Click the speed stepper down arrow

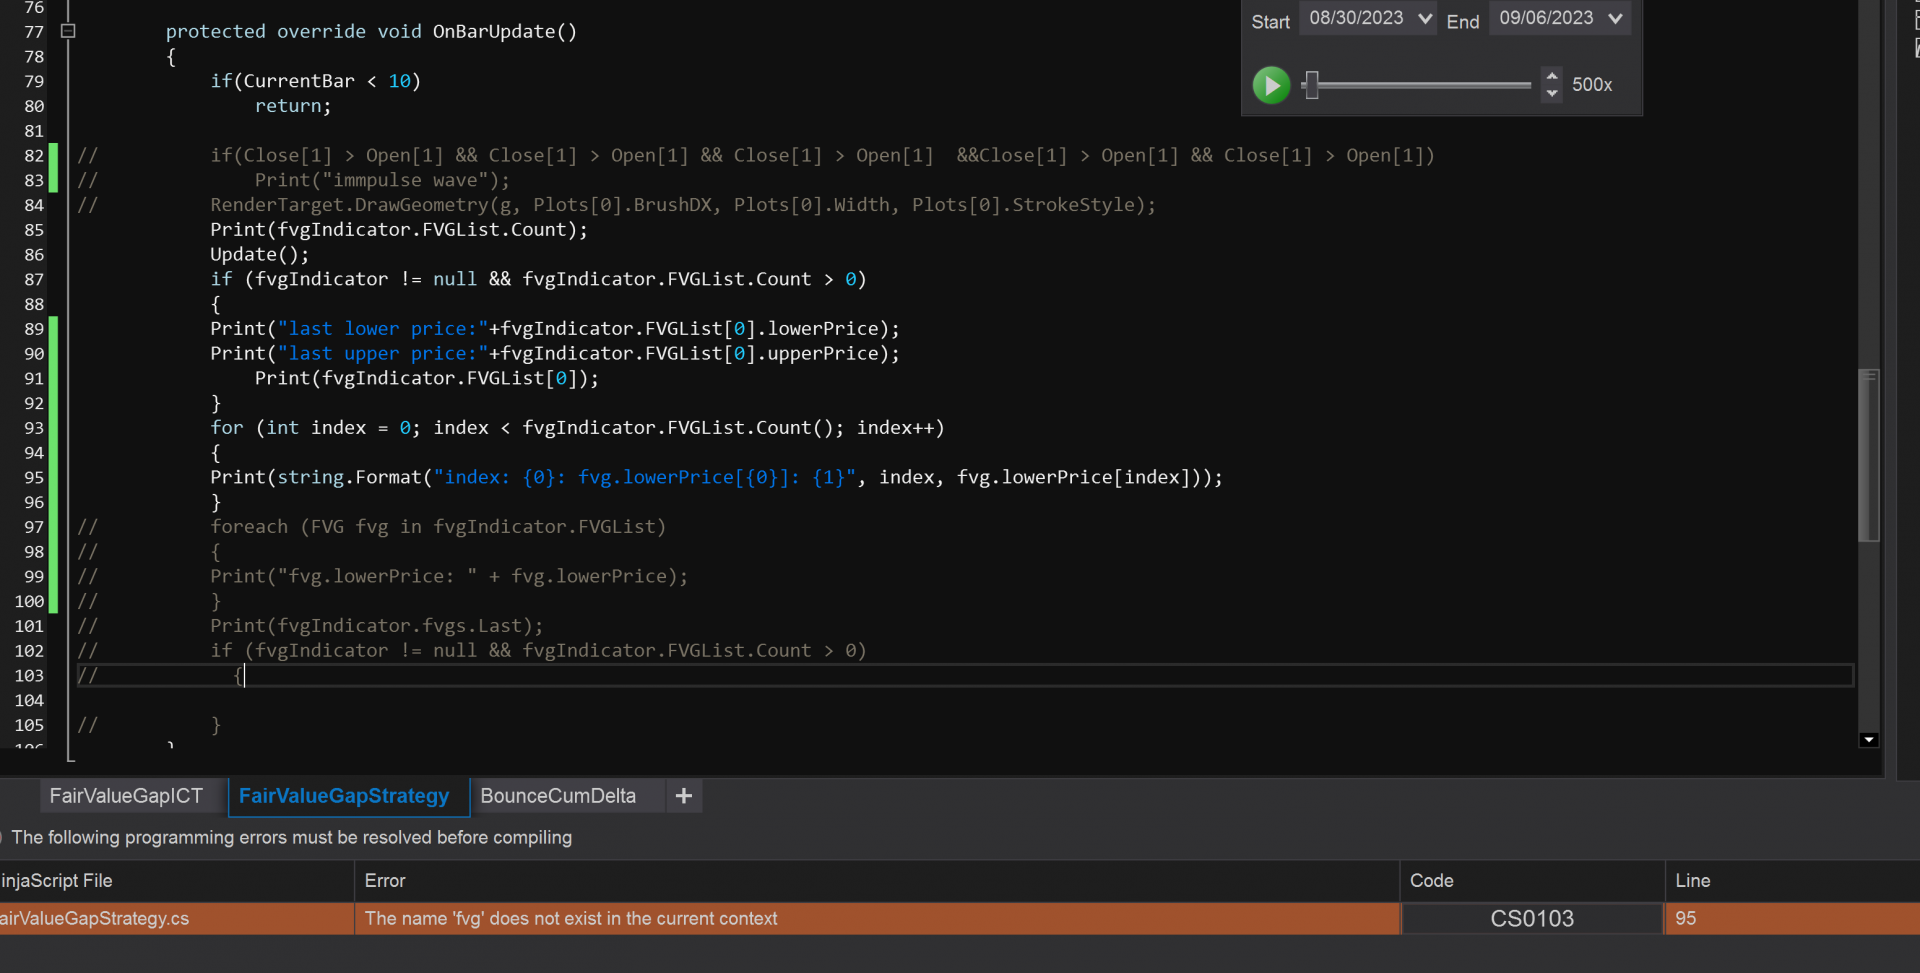[1551, 93]
